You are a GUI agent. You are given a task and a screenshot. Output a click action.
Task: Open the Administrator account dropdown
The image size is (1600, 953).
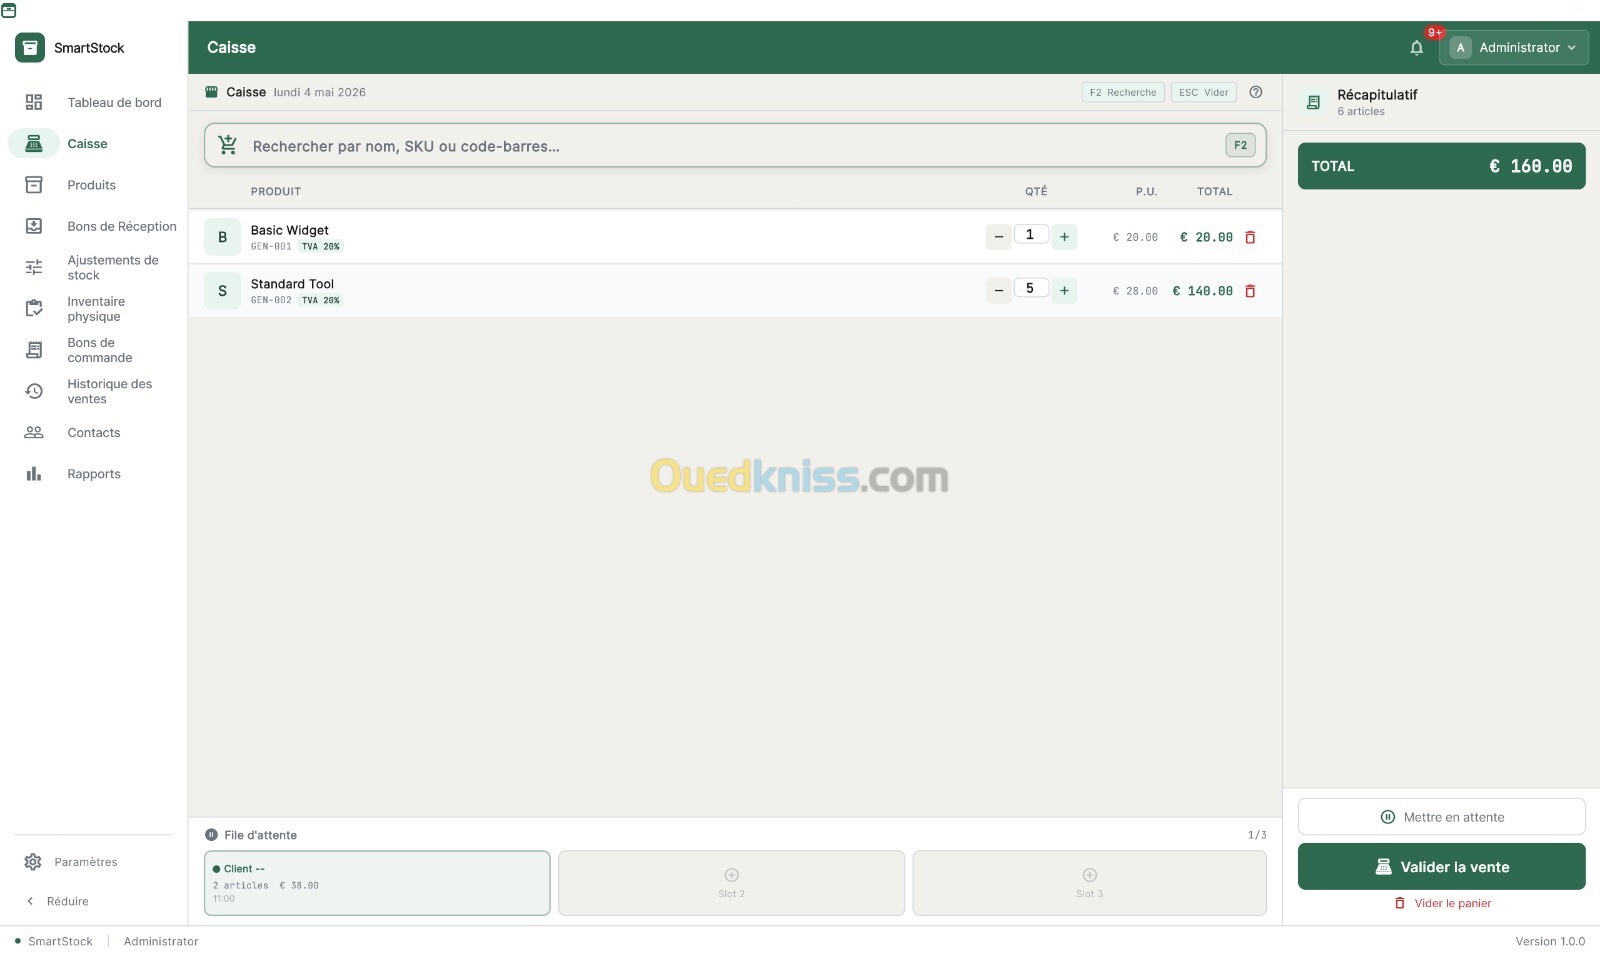pyautogui.click(x=1513, y=47)
